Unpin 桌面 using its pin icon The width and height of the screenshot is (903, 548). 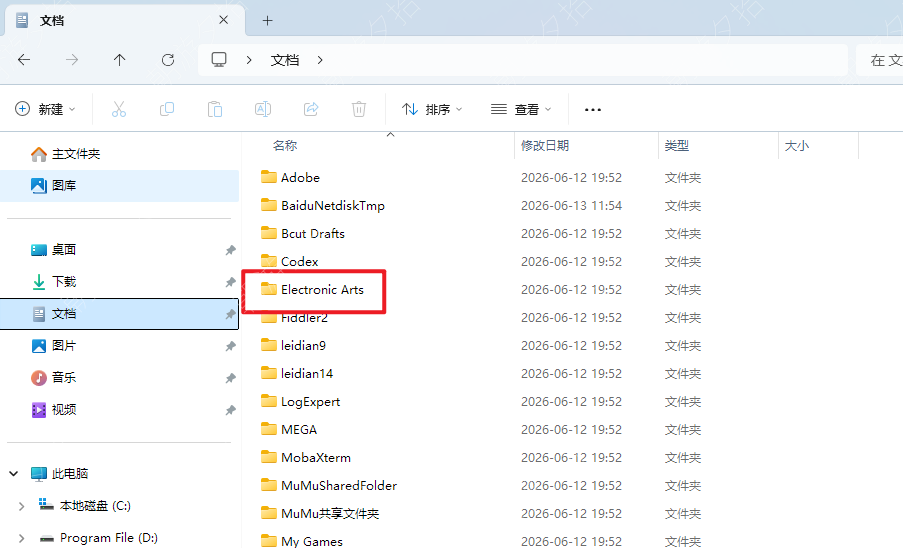230,250
